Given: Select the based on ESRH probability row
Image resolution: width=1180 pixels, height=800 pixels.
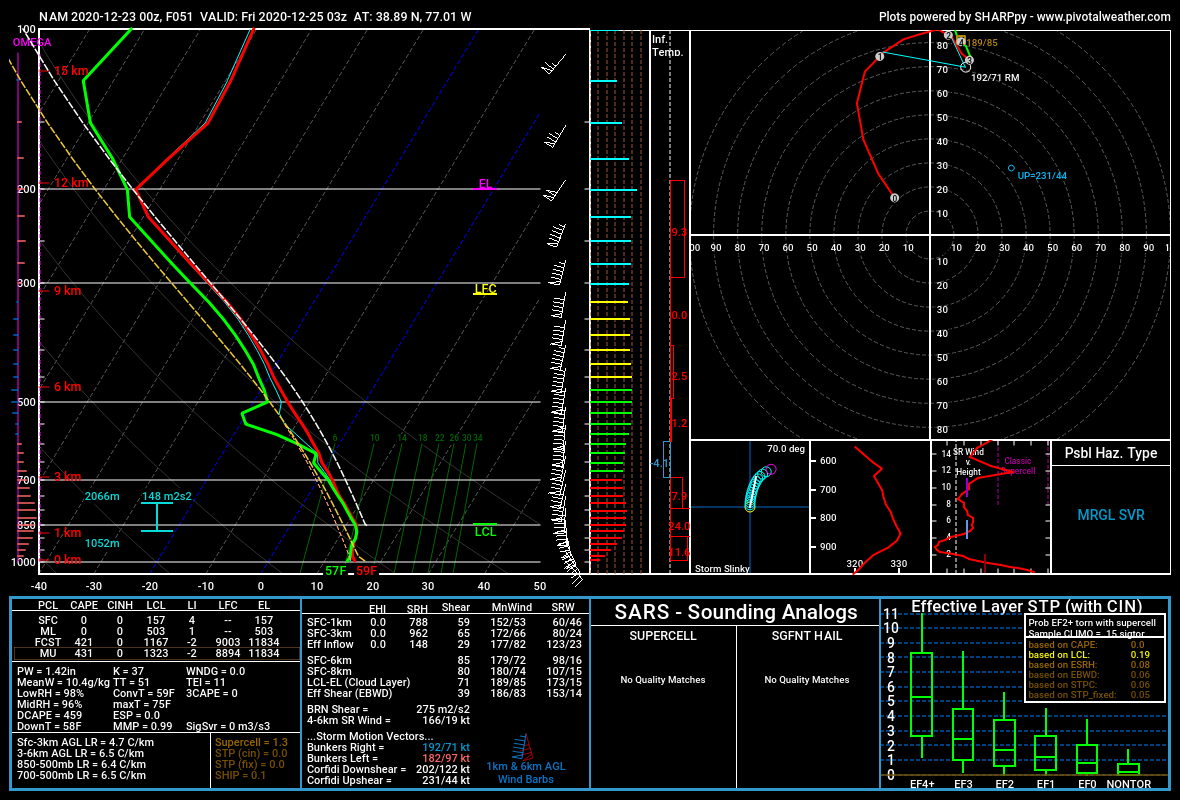Looking at the screenshot, I should pyautogui.click(x=1089, y=665).
